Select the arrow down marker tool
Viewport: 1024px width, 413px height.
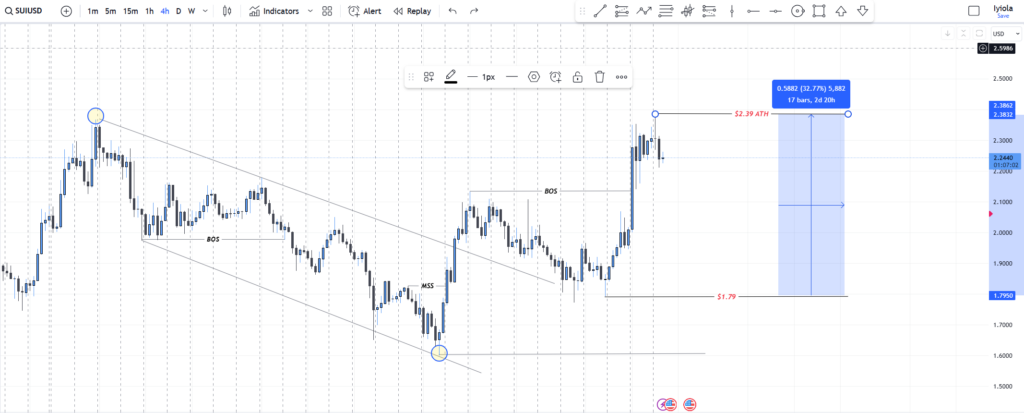(863, 11)
